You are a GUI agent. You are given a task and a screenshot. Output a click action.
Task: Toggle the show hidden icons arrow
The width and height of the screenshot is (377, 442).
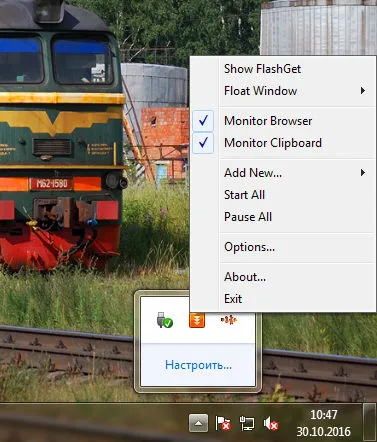198,423
